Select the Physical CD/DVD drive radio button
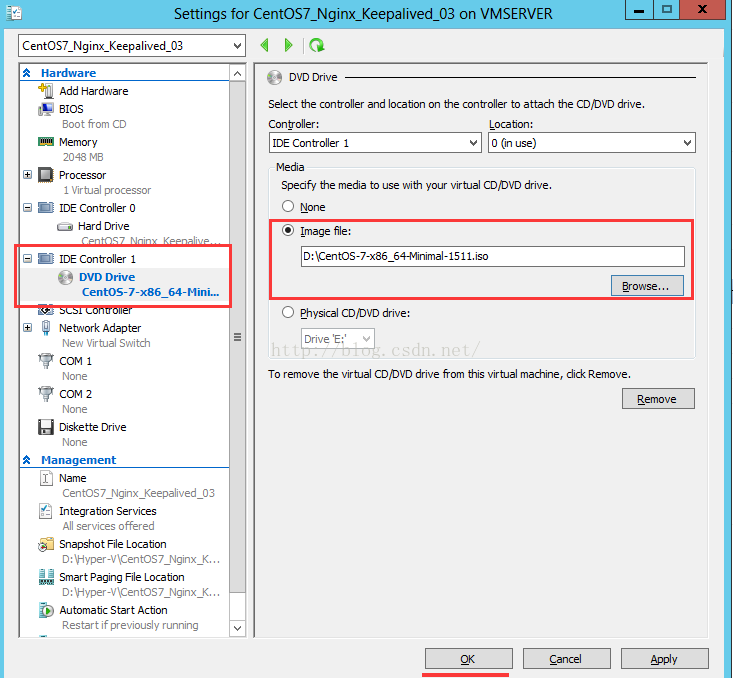The height and width of the screenshot is (678, 733). pos(288,312)
